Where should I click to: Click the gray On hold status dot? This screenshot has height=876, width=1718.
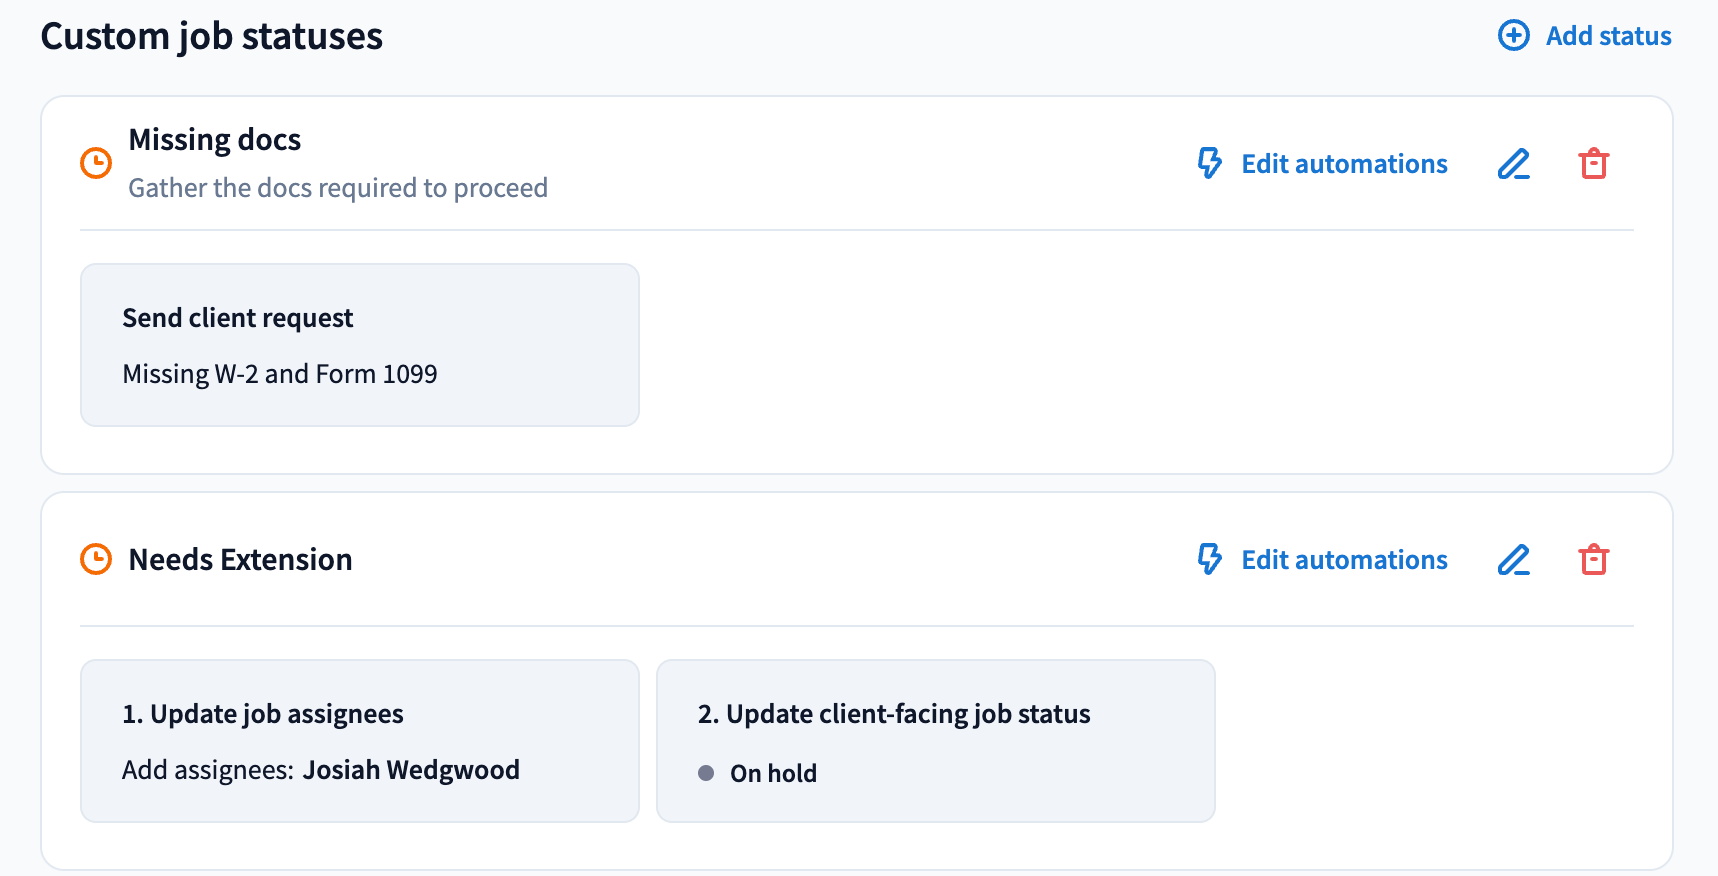click(x=706, y=773)
